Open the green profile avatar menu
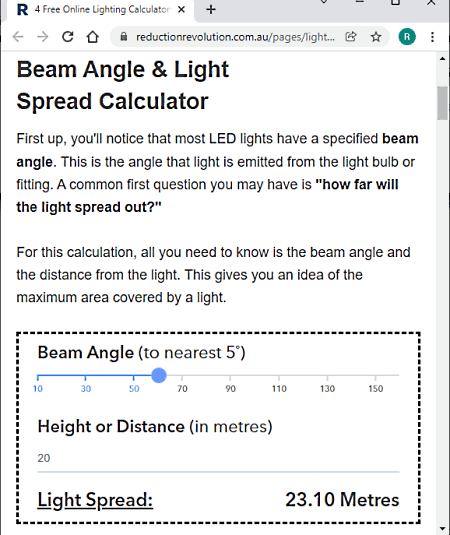 click(x=407, y=37)
